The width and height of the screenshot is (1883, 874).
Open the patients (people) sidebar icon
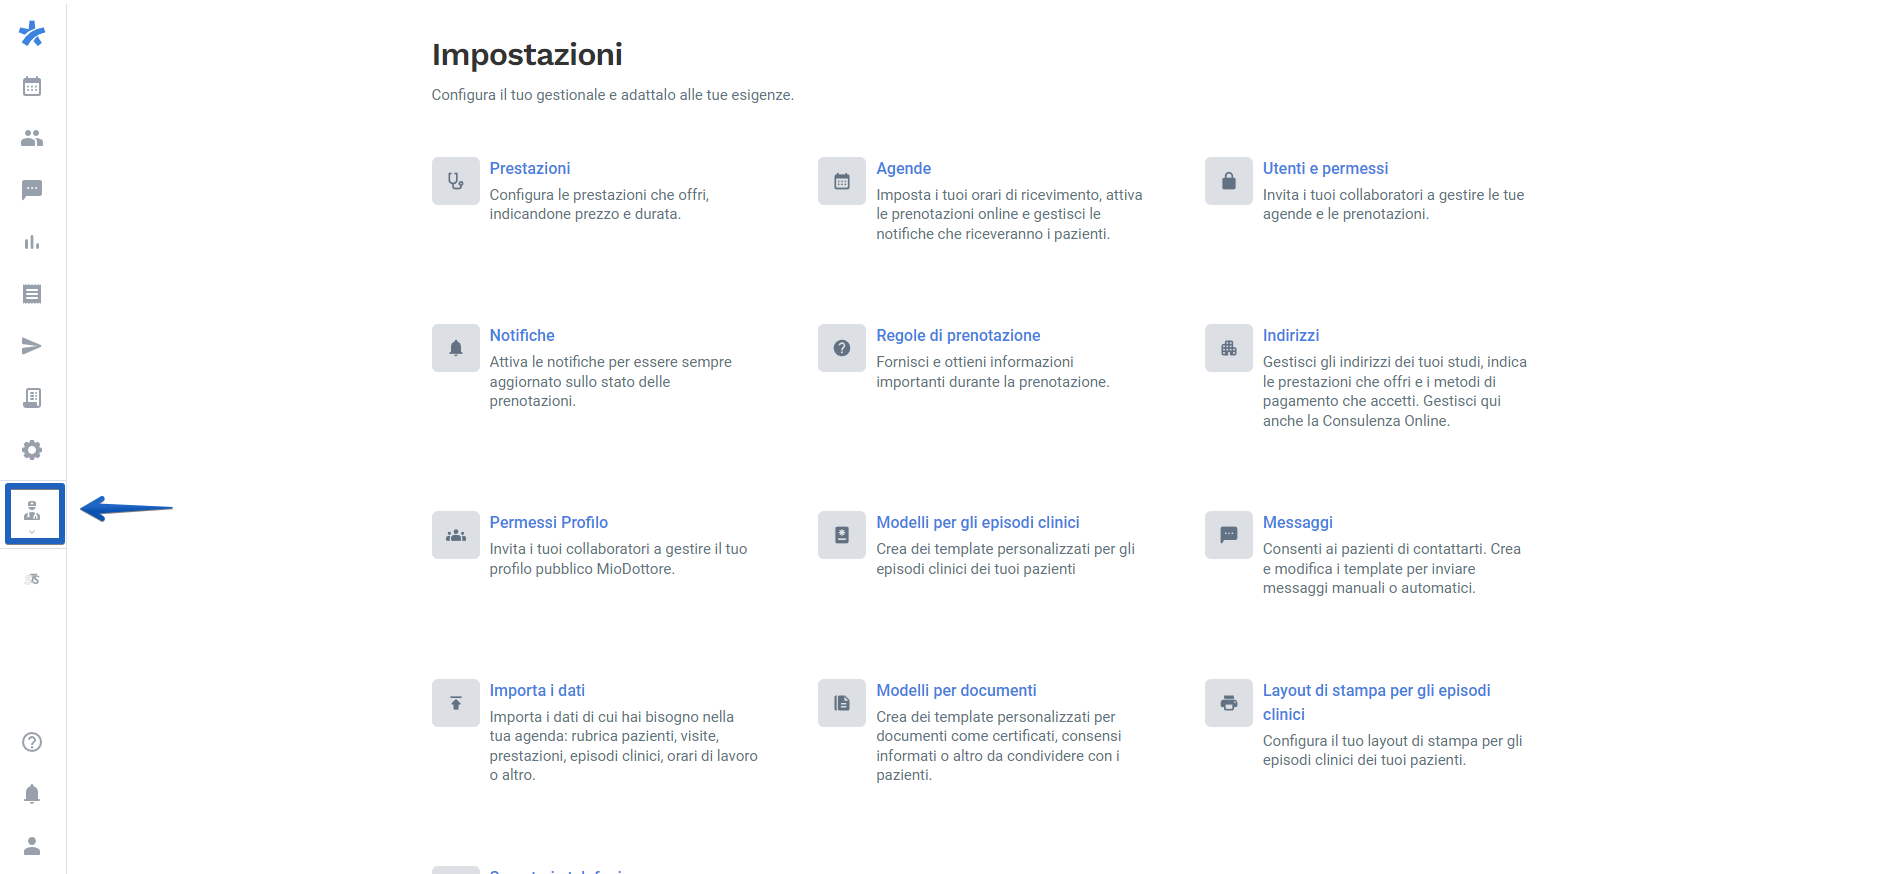pyautogui.click(x=32, y=138)
